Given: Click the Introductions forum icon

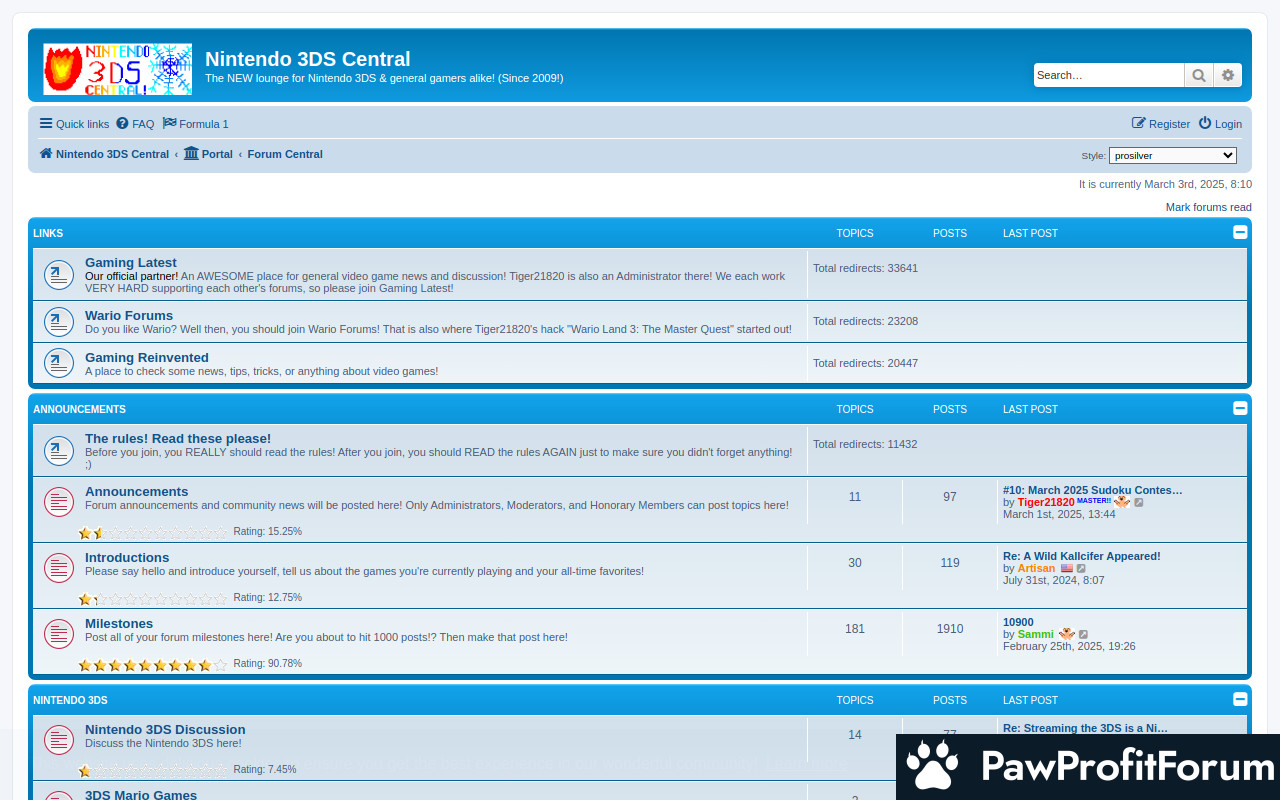Looking at the screenshot, I should coord(59,568).
